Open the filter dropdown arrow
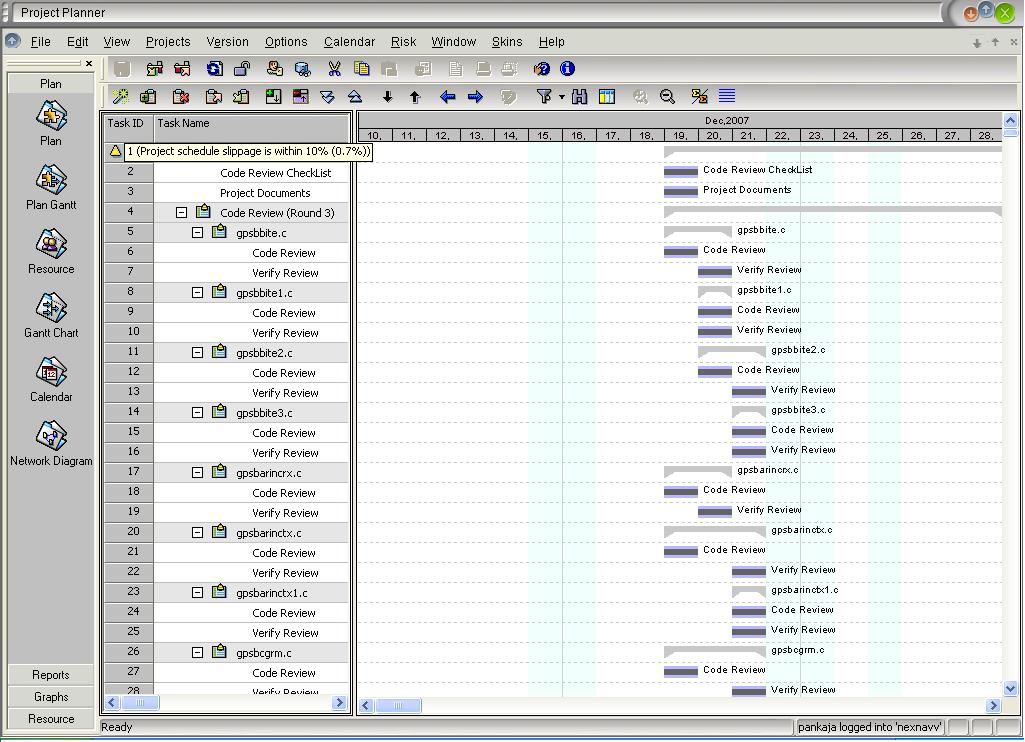 (x=562, y=97)
